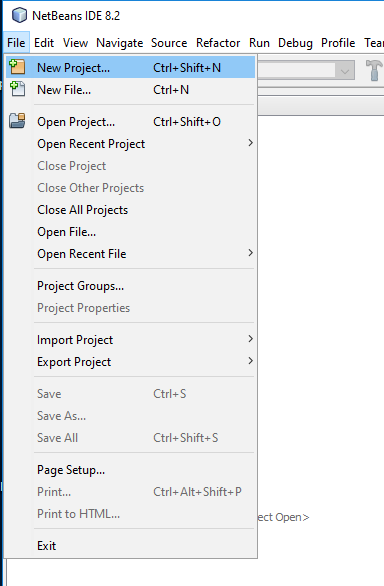Open the Navigate menu
Image resolution: width=384 pixels, height=586 pixels.
coord(120,43)
